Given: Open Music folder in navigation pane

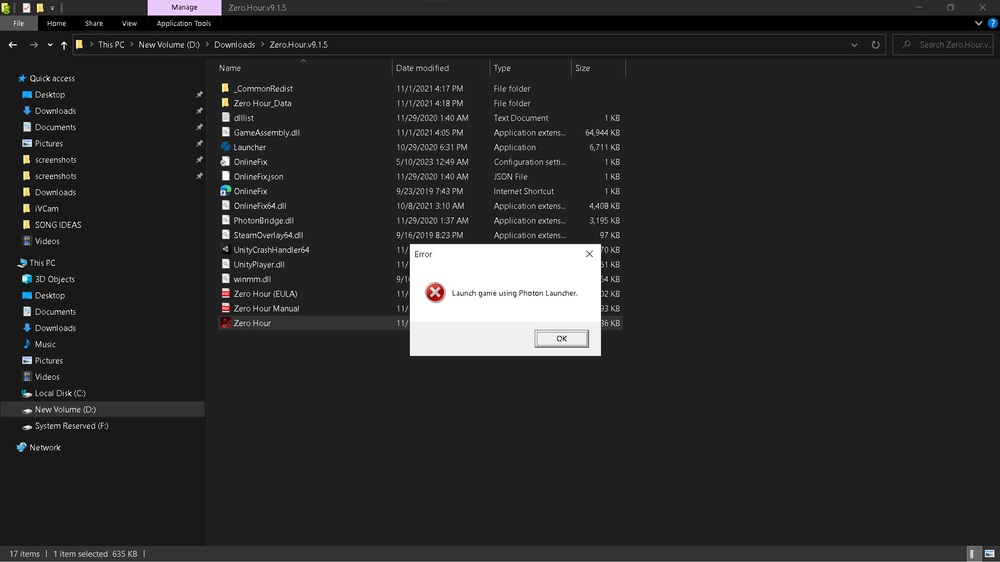Looking at the screenshot, I should click(45, 344).
